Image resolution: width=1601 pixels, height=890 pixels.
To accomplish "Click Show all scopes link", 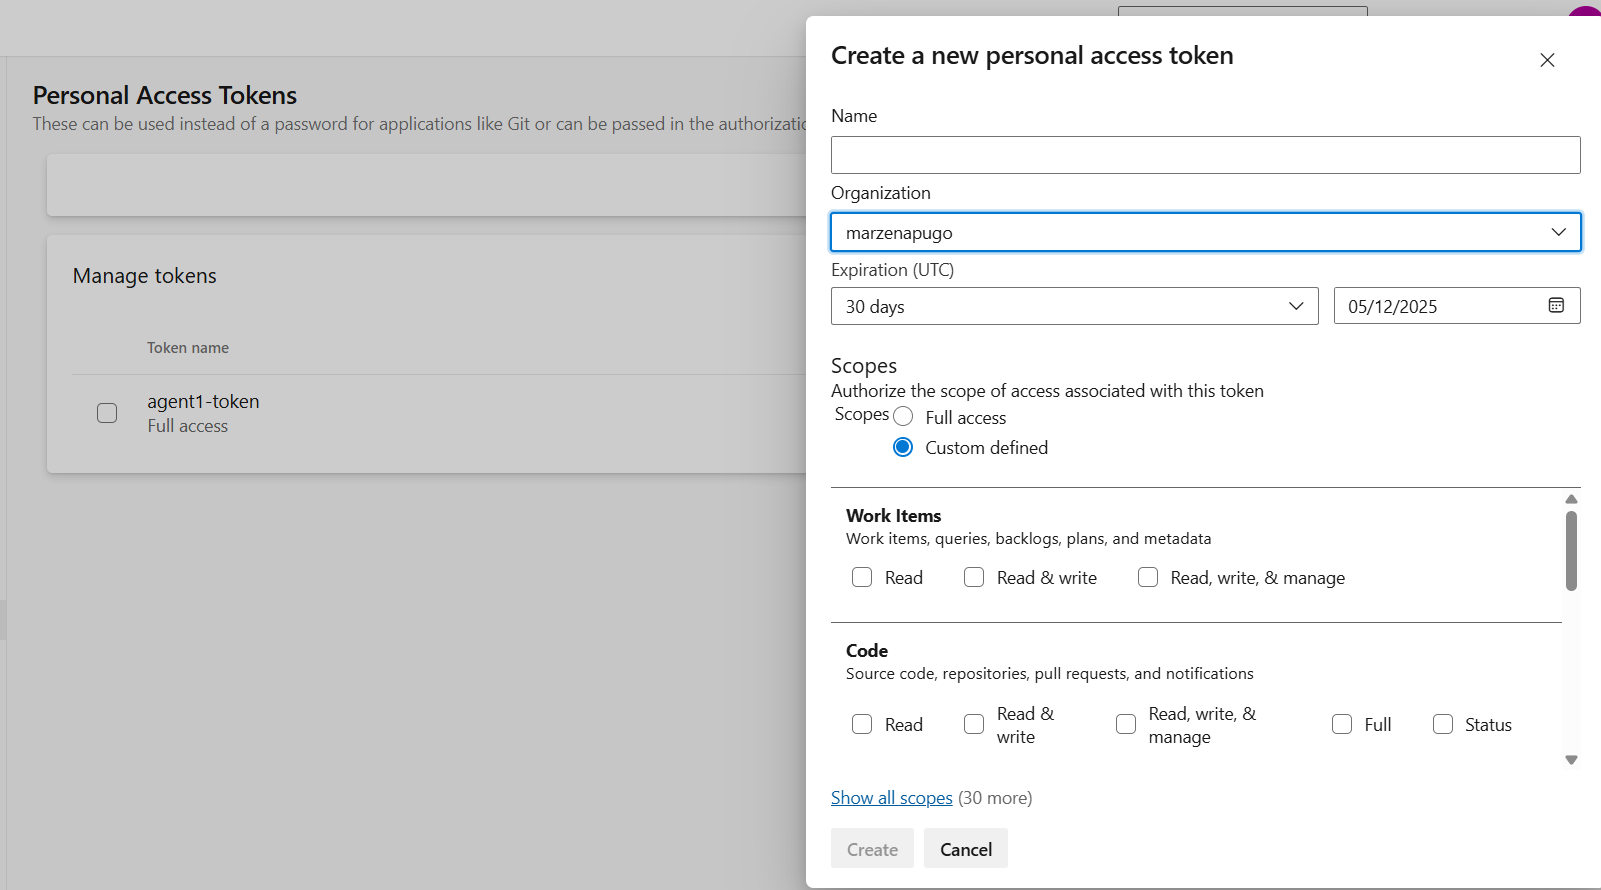I will pos(891,797).
